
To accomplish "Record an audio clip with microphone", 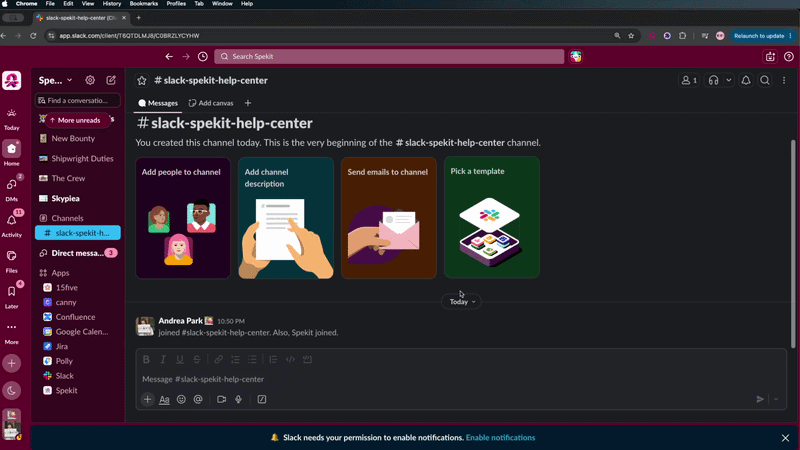I will [x=238, y=399].
